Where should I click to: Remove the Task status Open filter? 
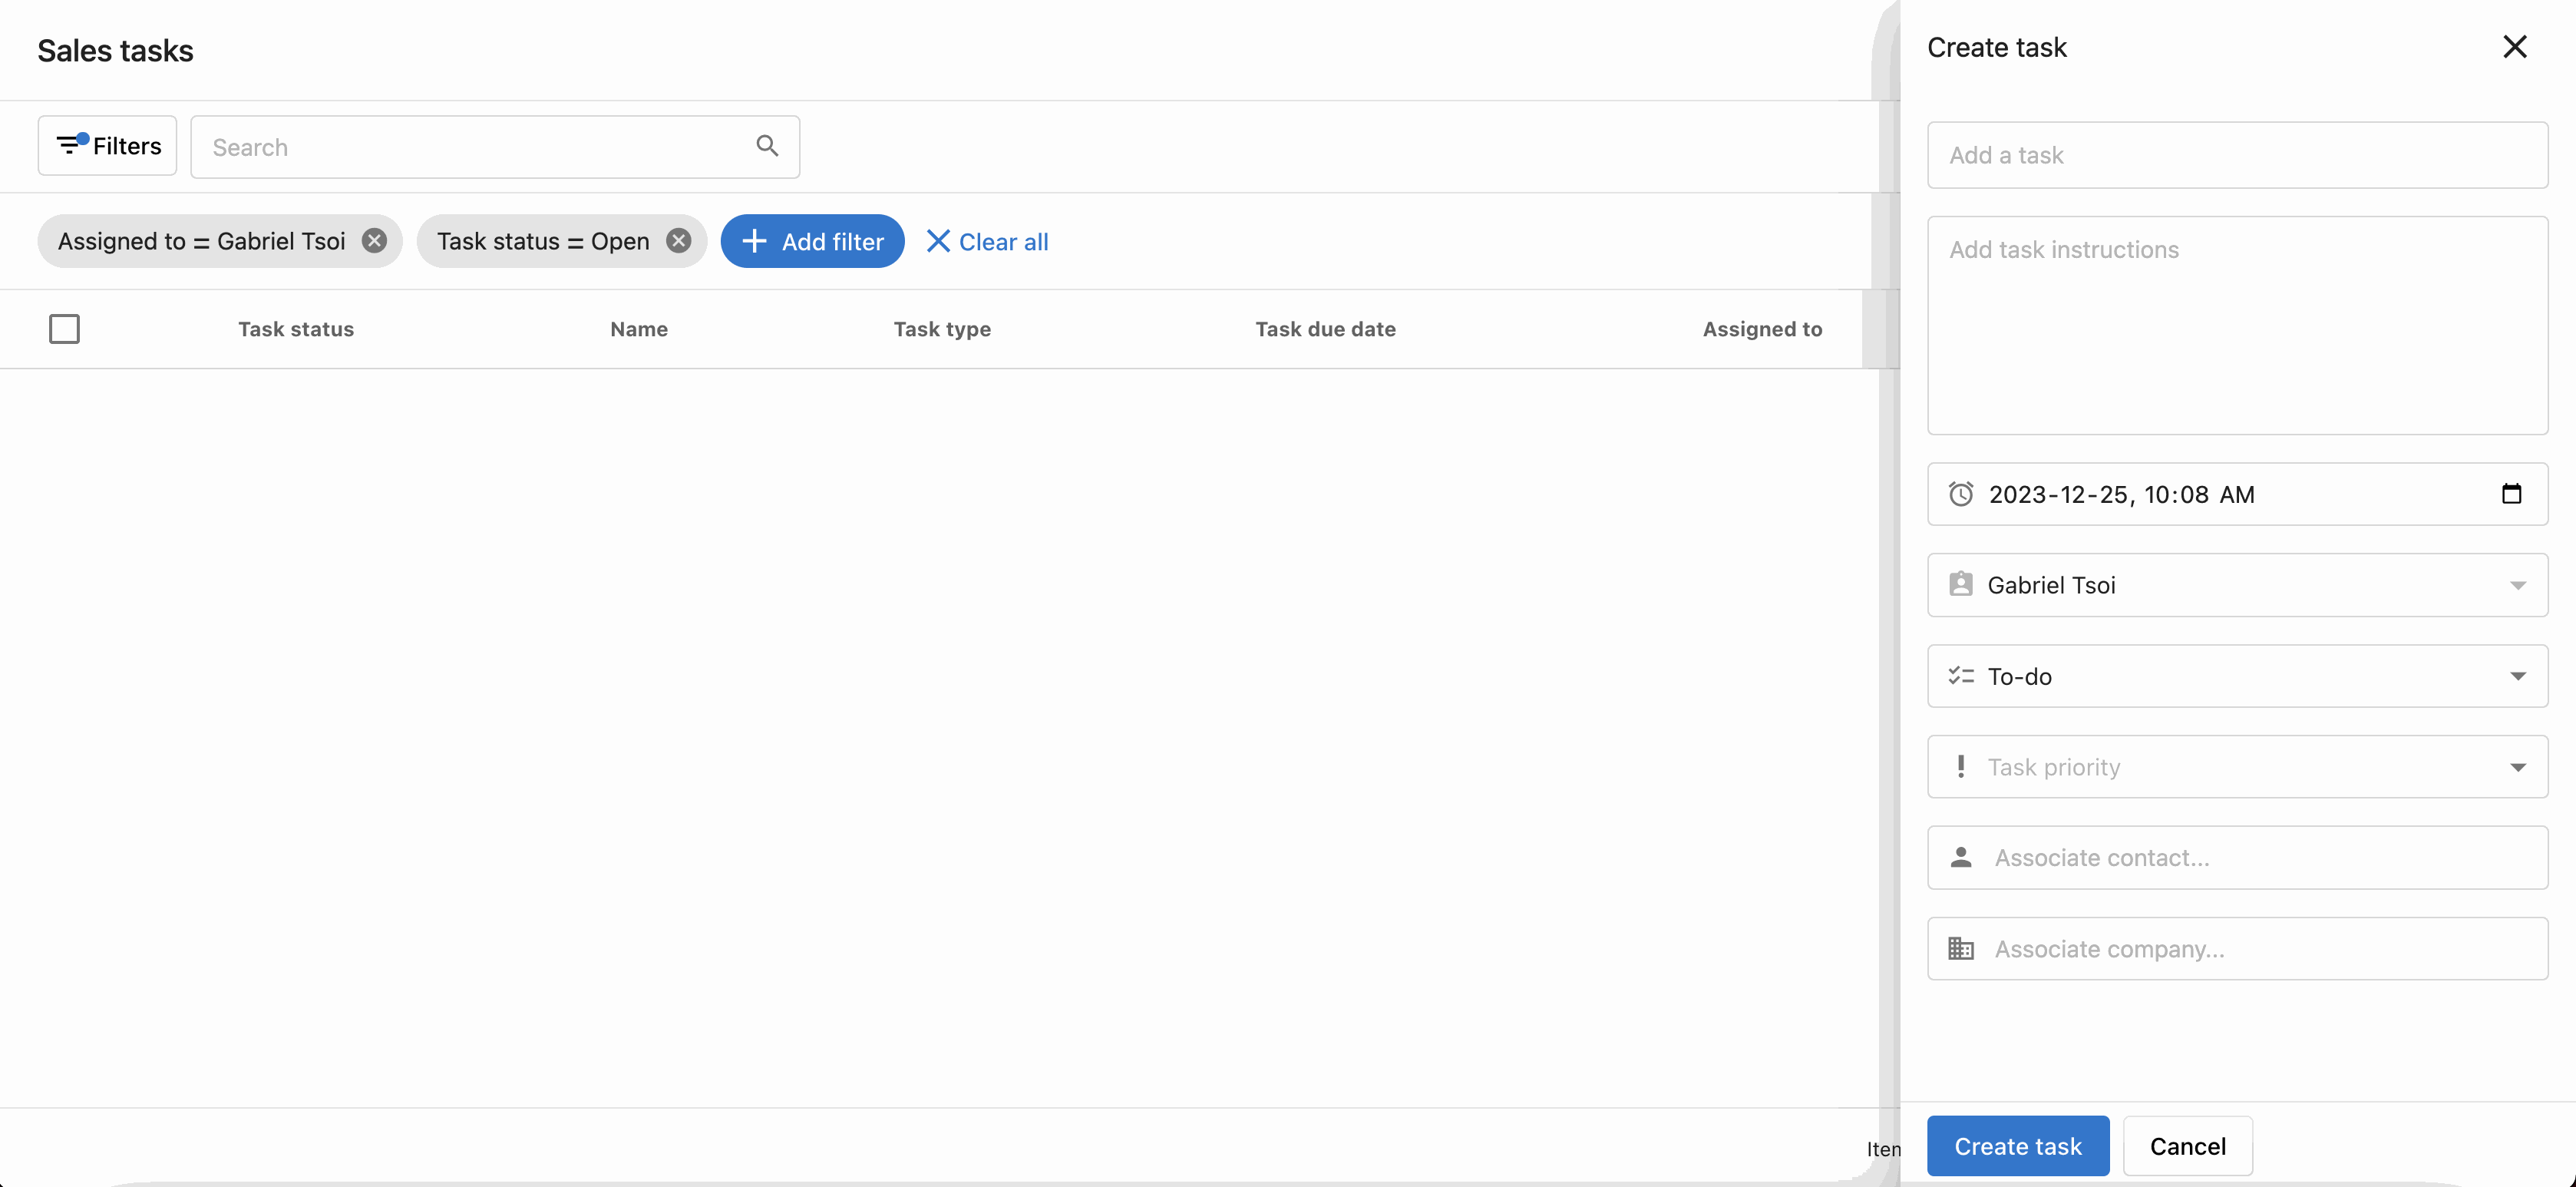tap(679, 241)
